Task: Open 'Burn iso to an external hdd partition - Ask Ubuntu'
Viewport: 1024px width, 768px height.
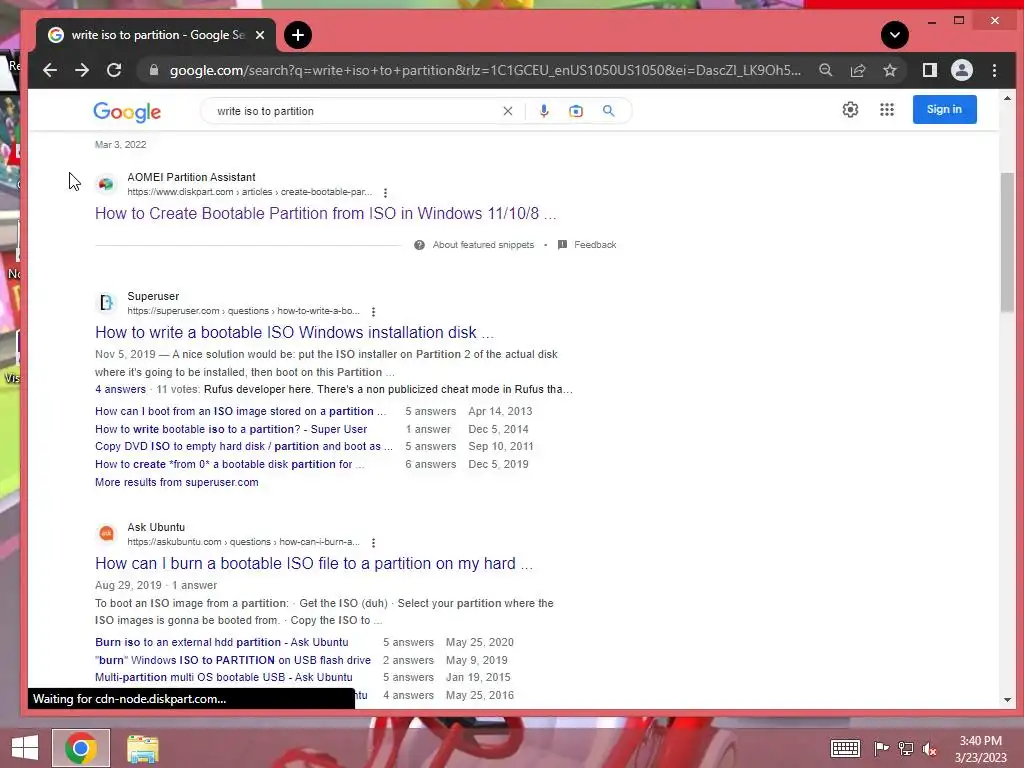Action: click(221, 643)
